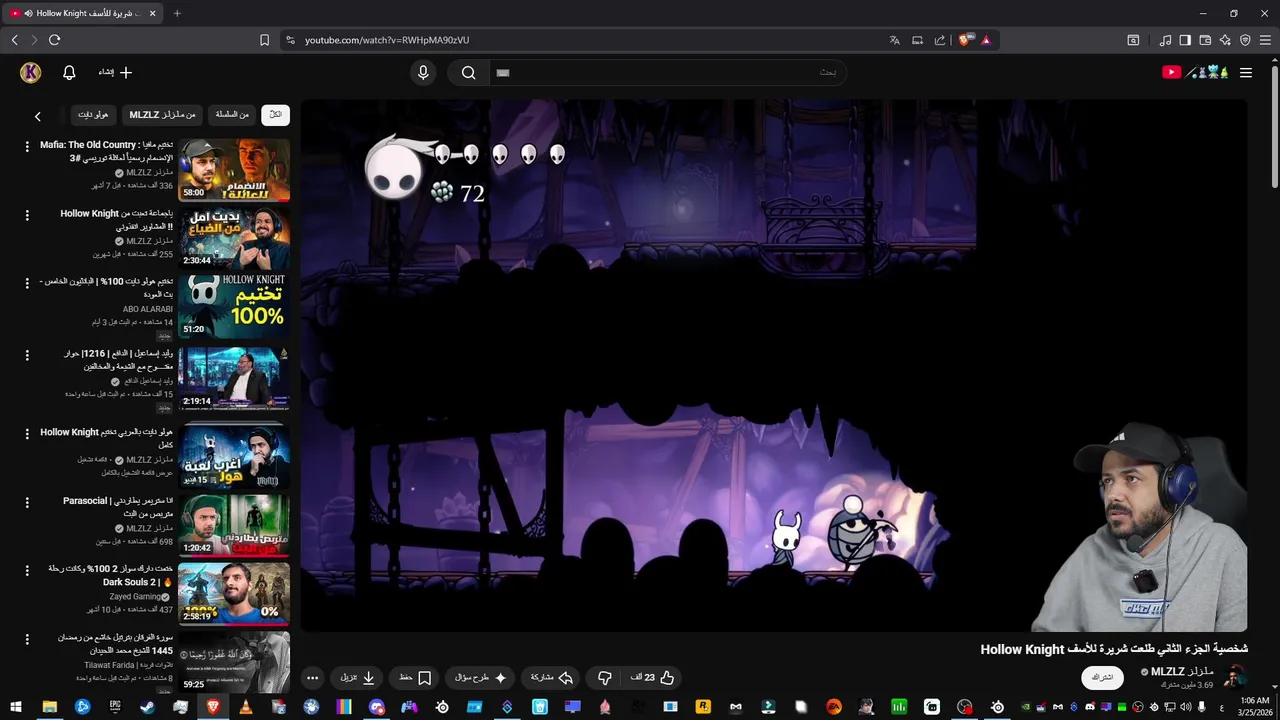Open Steam from the taskbar
Screen dimensions: 1280x720
point(147,707)
